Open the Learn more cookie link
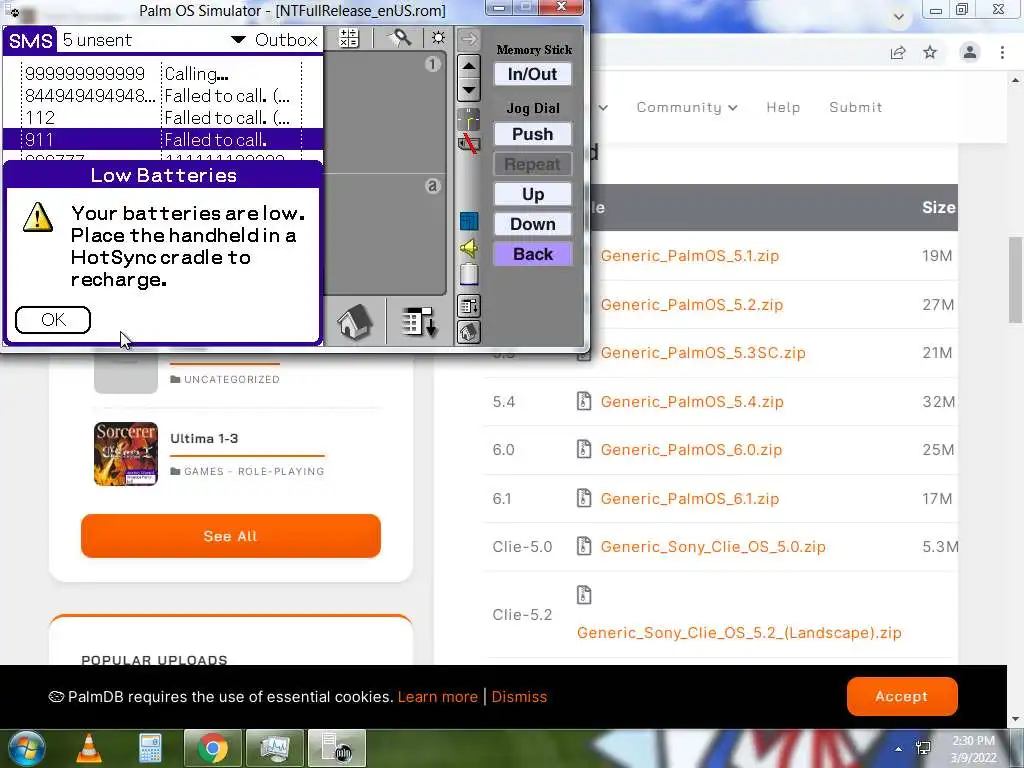The image size is (1024, 768). [438, 697]
